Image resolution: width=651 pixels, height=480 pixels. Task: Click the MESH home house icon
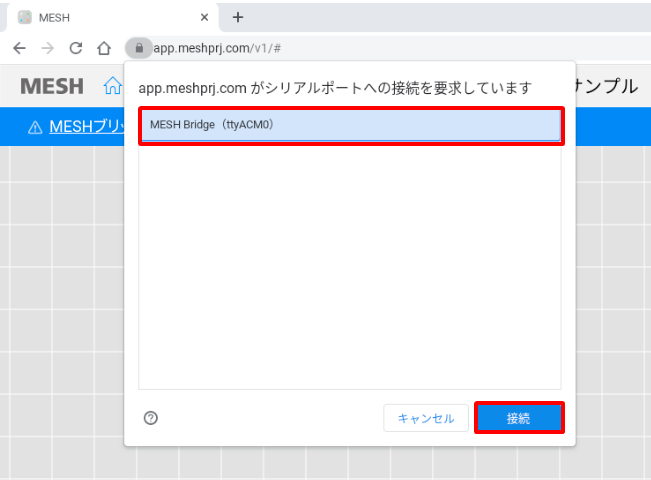pyautogui.click(x=113, y=86)
